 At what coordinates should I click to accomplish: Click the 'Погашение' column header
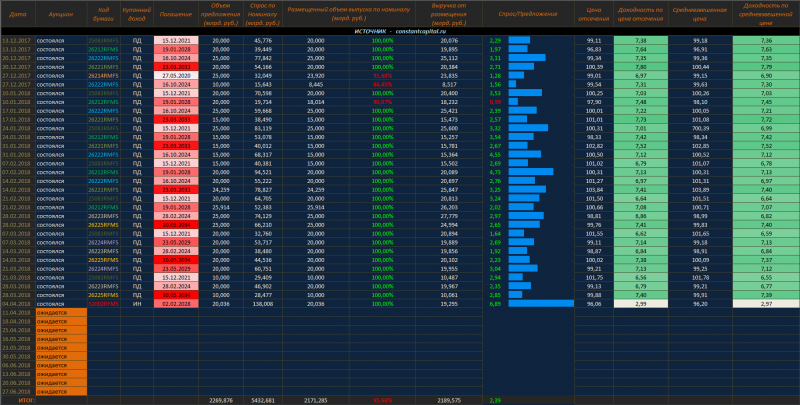click(175, 16)
